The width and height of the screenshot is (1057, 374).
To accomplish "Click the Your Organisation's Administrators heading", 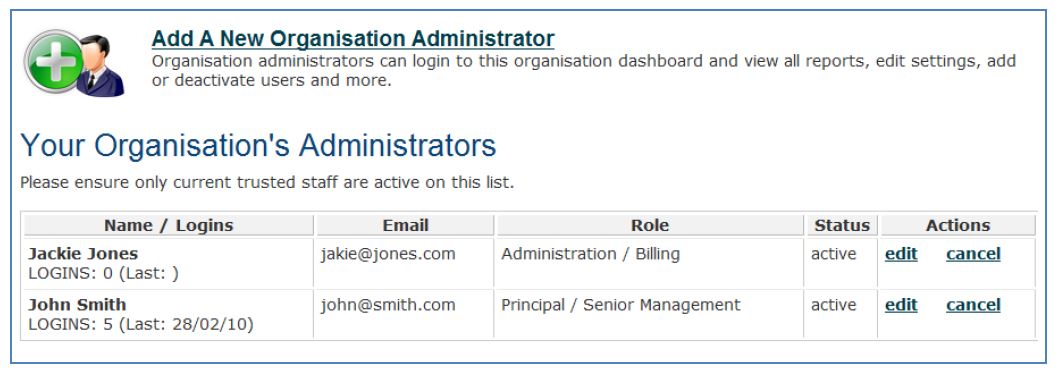I will (x=258, y=146).
